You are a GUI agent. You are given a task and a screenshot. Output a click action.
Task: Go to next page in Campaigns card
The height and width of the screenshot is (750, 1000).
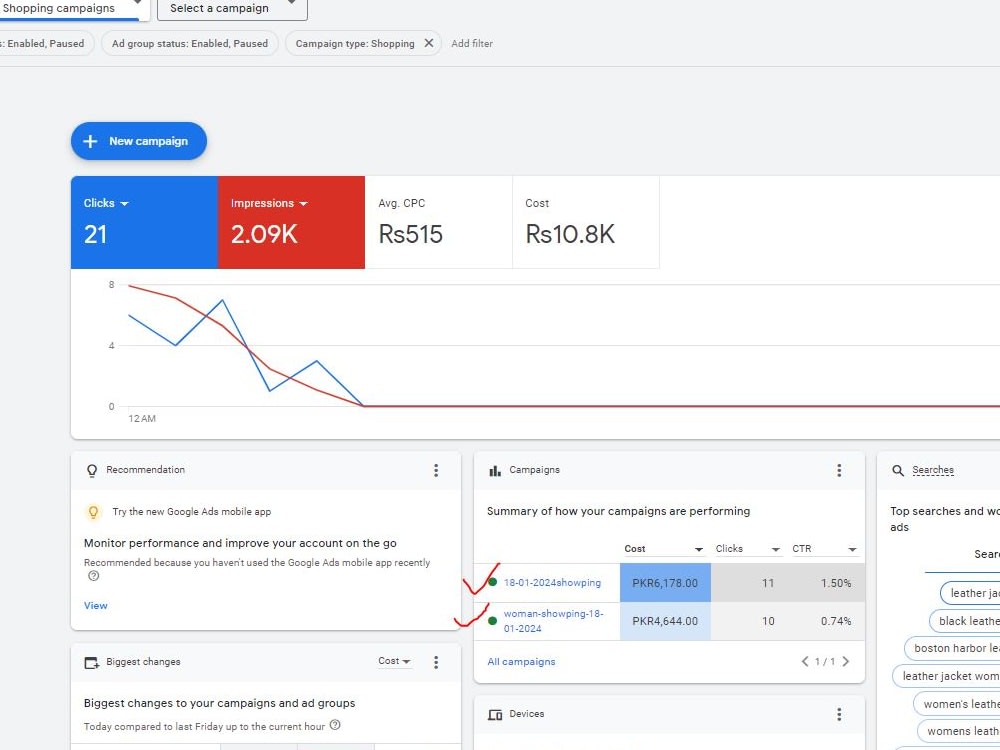point(846,661)
